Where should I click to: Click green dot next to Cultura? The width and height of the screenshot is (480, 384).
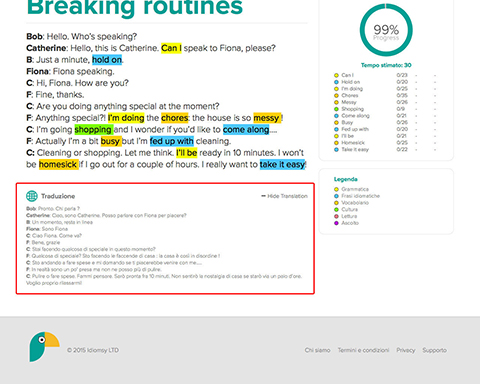336,210
